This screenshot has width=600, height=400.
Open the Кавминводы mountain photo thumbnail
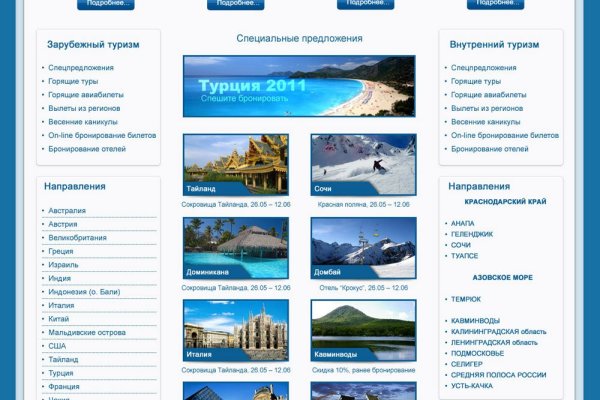[x=363, y=330]
